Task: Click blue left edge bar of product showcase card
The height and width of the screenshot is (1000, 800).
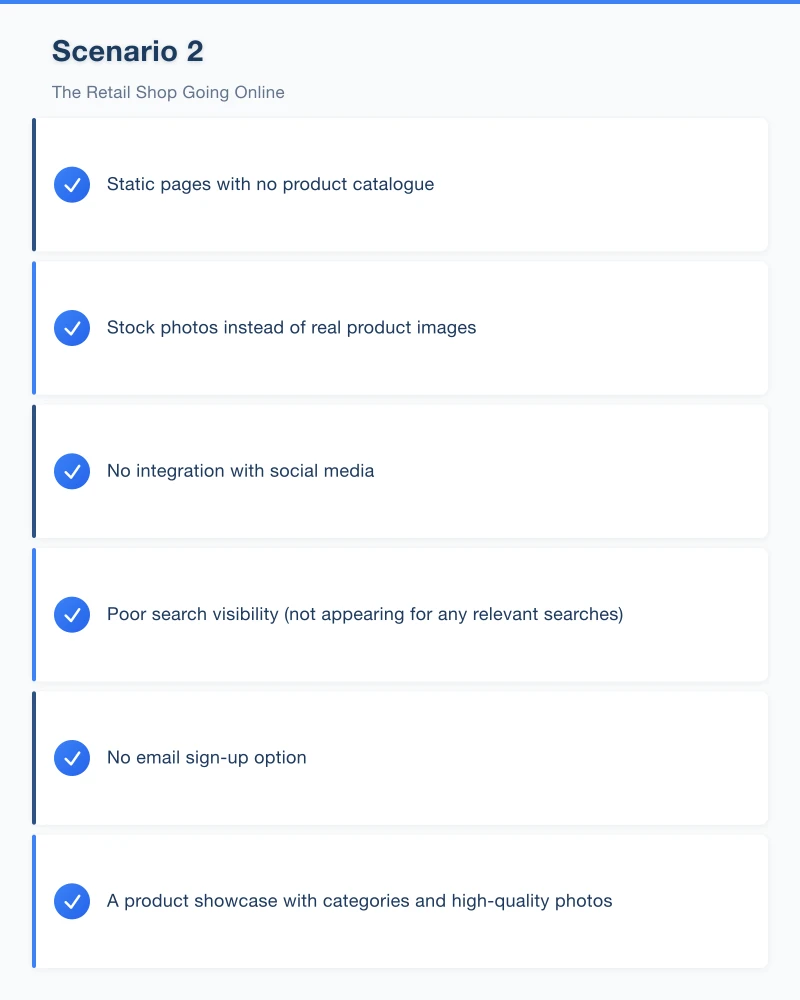Action: point(34,901)
